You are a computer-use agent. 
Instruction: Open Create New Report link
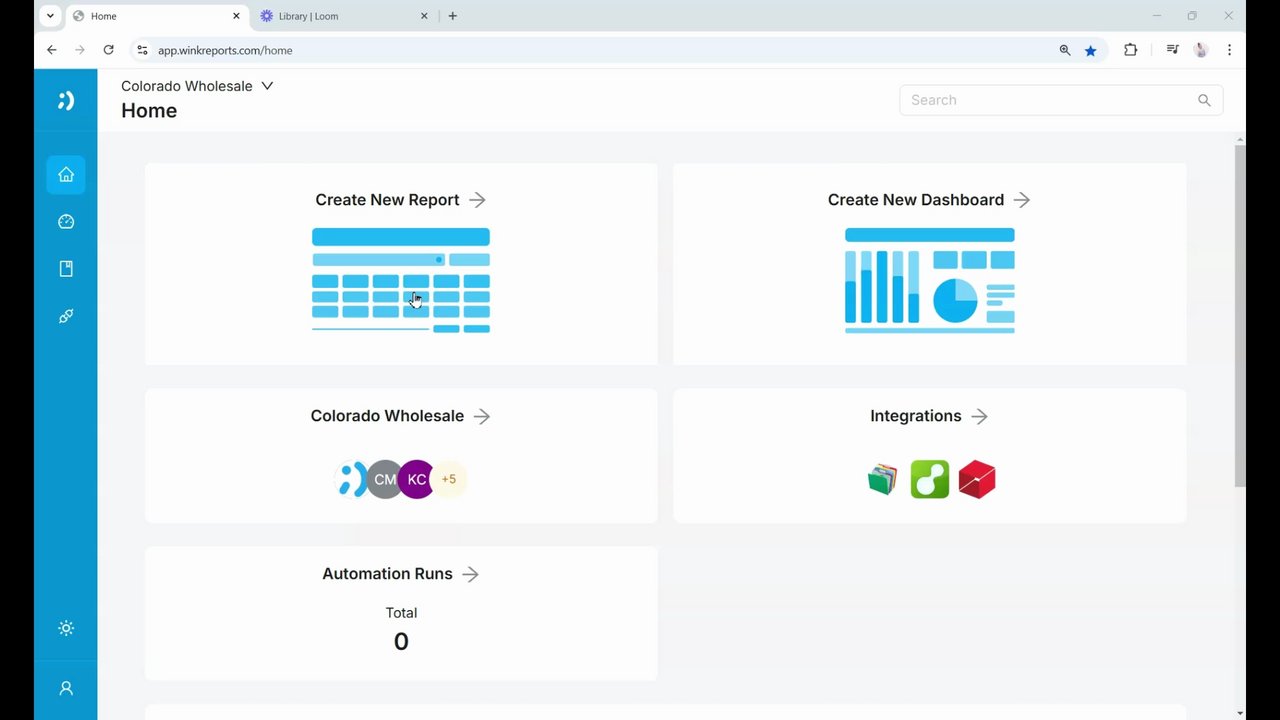(401, 200)
